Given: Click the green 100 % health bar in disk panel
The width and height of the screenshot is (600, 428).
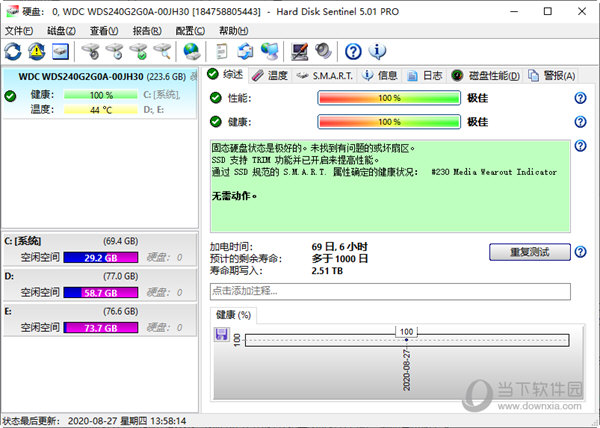Looking at the screenshot, I should coord(101,94).
